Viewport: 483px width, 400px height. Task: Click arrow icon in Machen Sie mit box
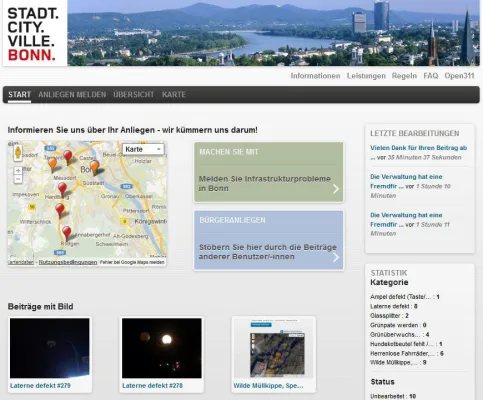336,189
